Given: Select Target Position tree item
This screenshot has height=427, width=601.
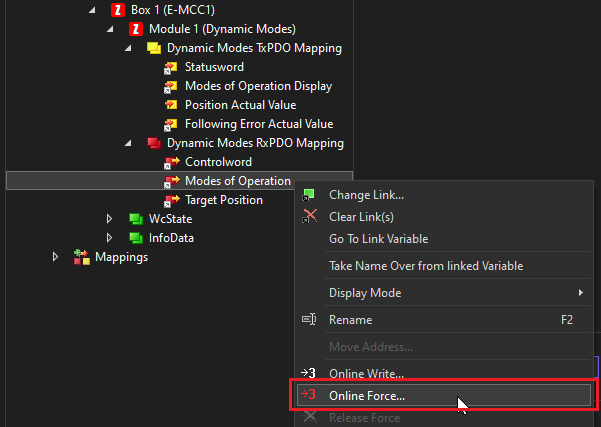Looking at the screenshot, I should 225,200.
